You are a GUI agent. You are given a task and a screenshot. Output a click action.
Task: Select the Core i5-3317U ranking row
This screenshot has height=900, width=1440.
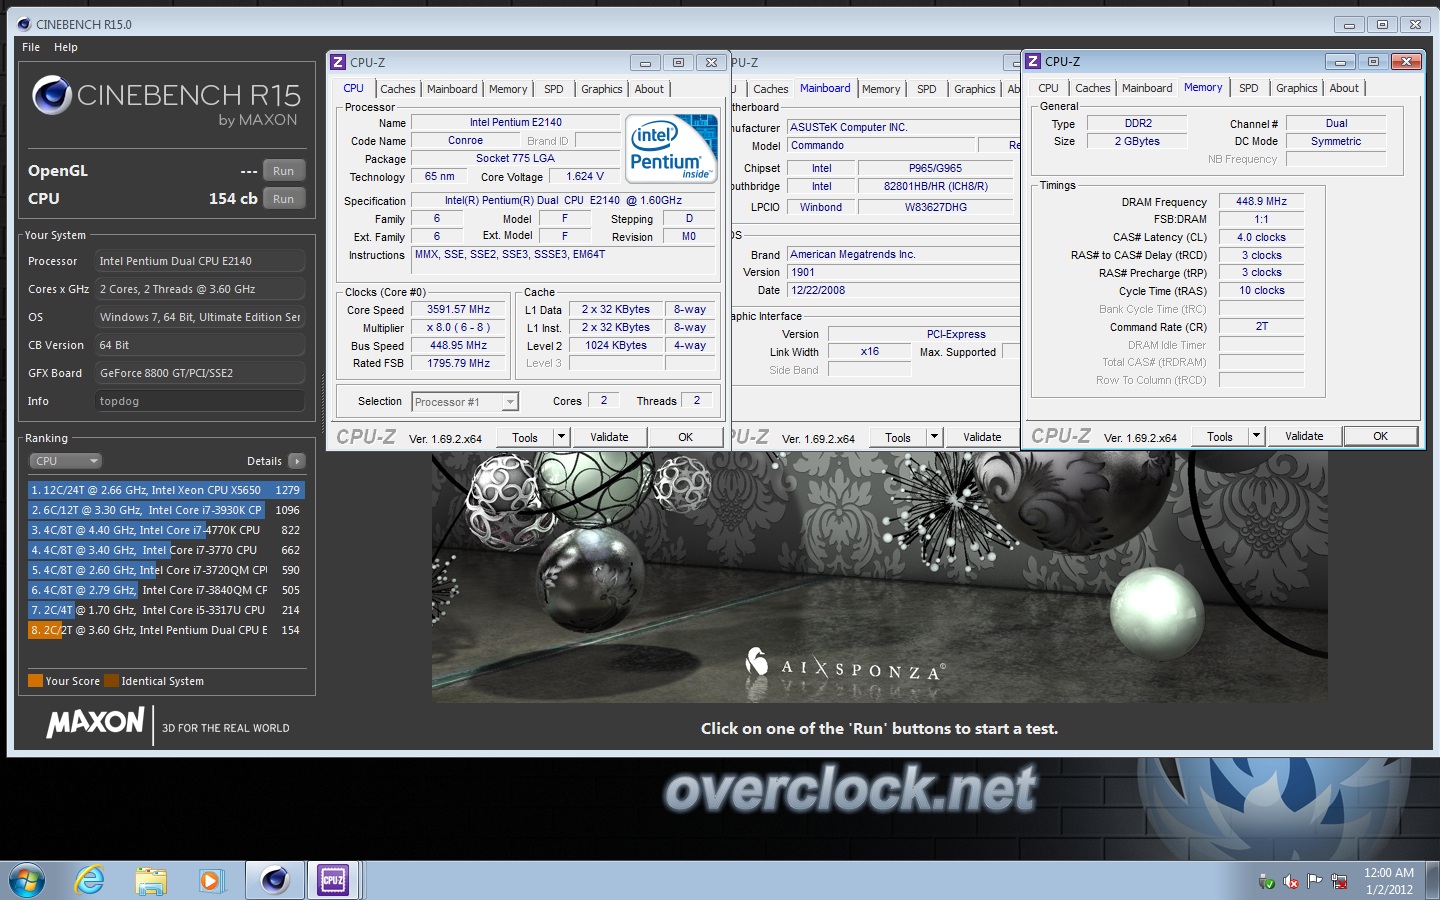(166, 610)
